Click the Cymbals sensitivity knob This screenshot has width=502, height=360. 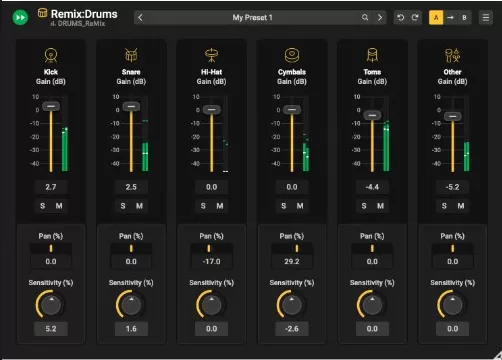(x=291, y=305)
